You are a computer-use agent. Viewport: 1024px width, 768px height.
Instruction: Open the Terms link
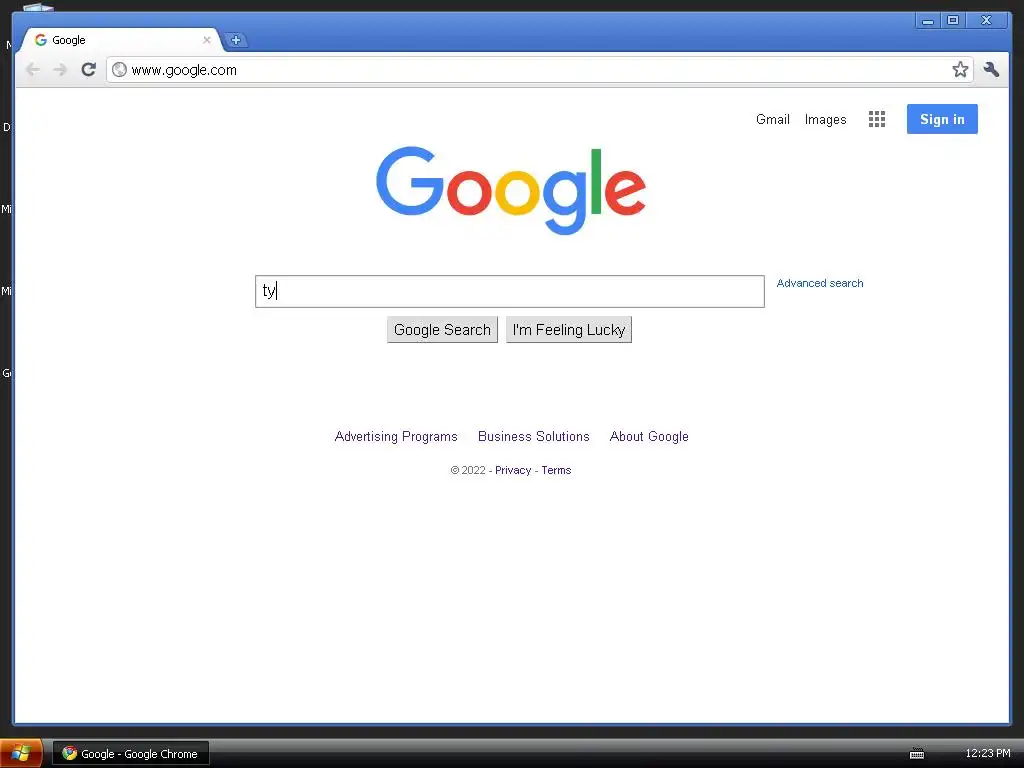click(x=556, y=470)
